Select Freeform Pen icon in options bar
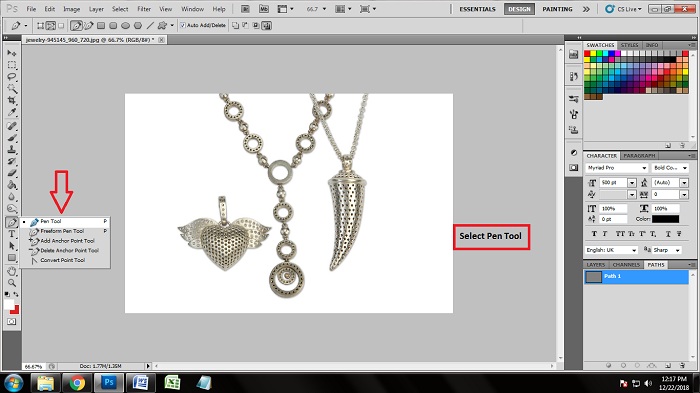700x393 pixels. (x=89, y=26)
